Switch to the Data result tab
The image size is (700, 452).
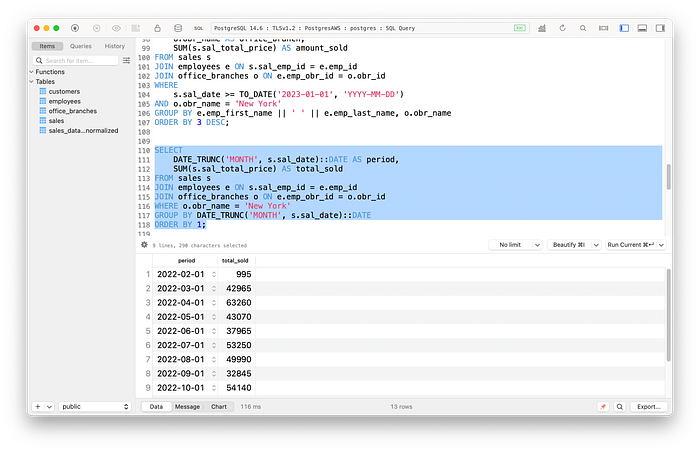click(156, 406)
